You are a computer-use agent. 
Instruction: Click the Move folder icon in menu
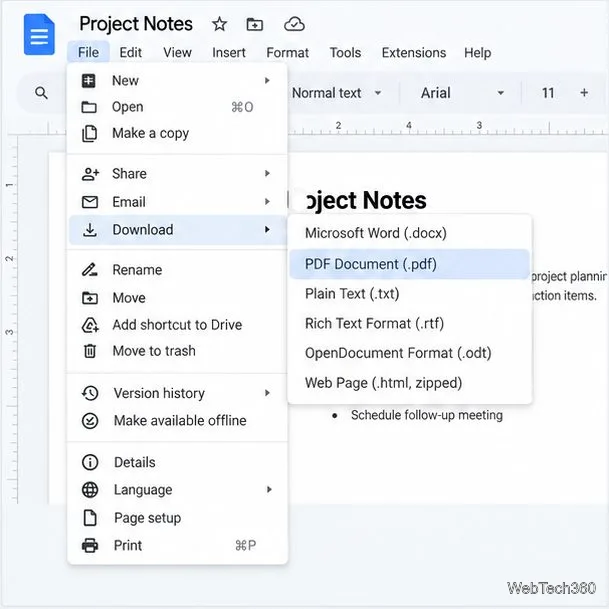click(x=90, y=298)
